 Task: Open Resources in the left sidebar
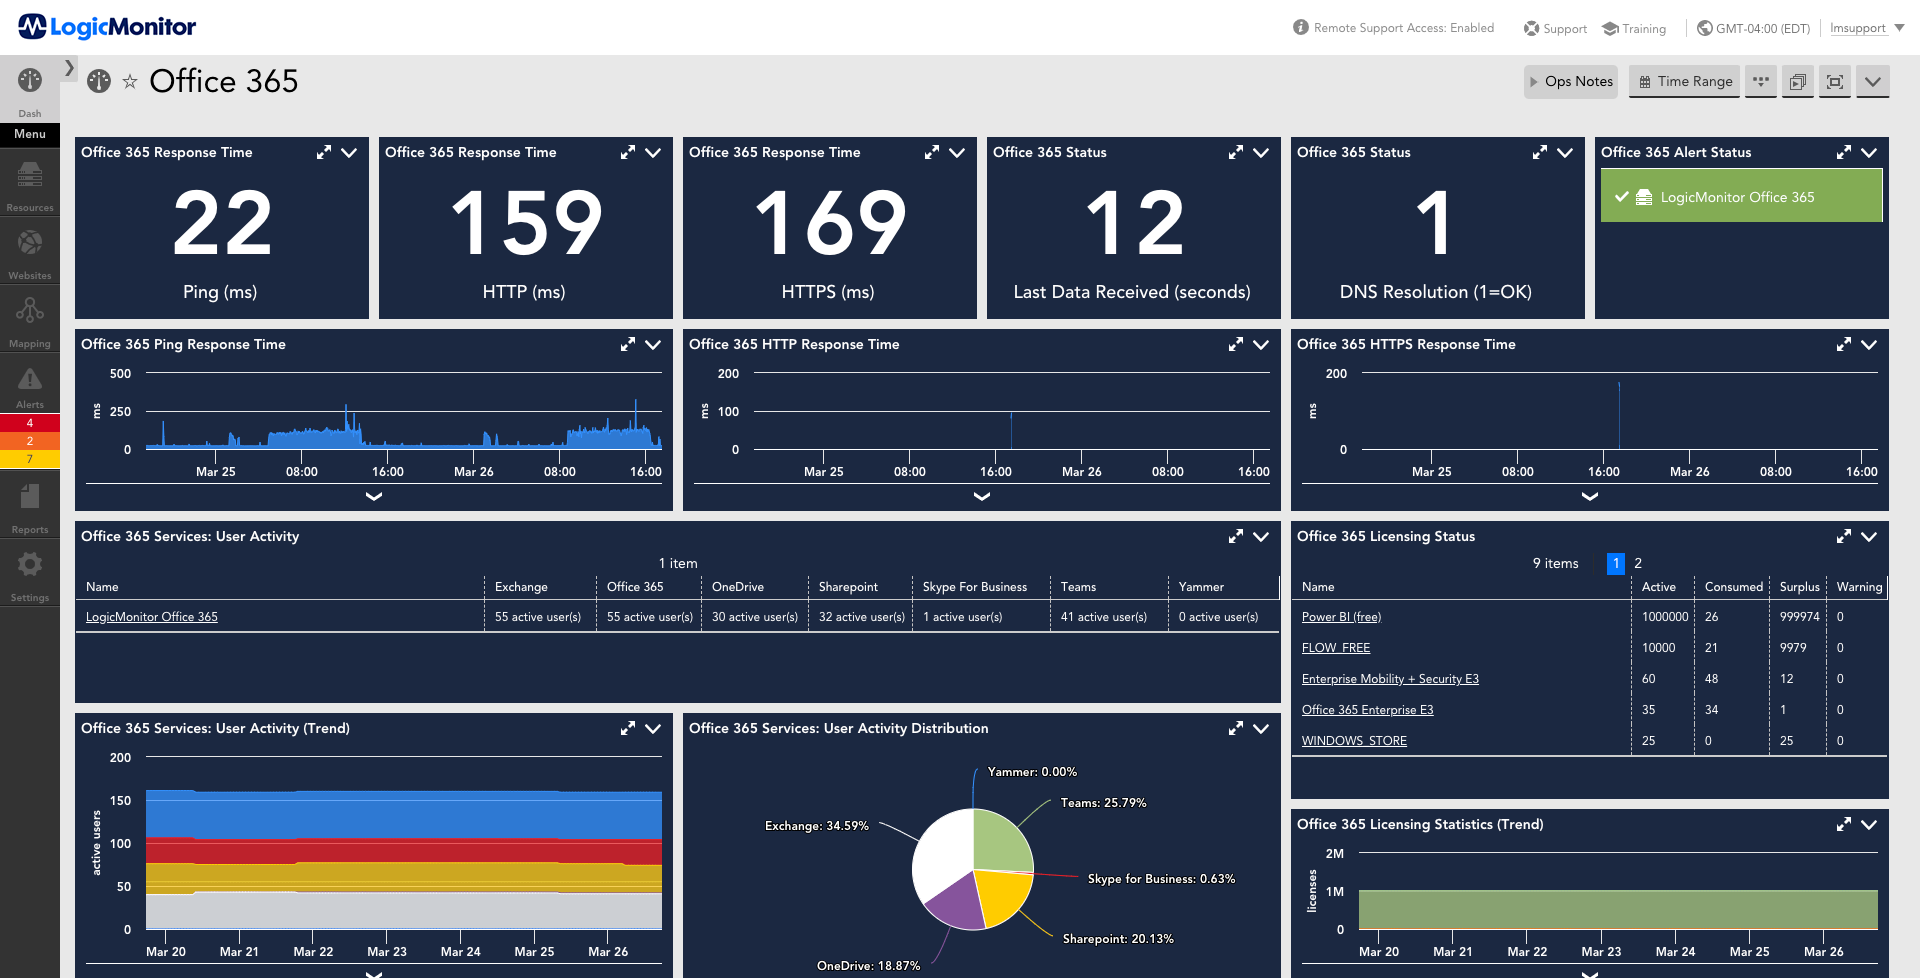[x=30, y=186]
